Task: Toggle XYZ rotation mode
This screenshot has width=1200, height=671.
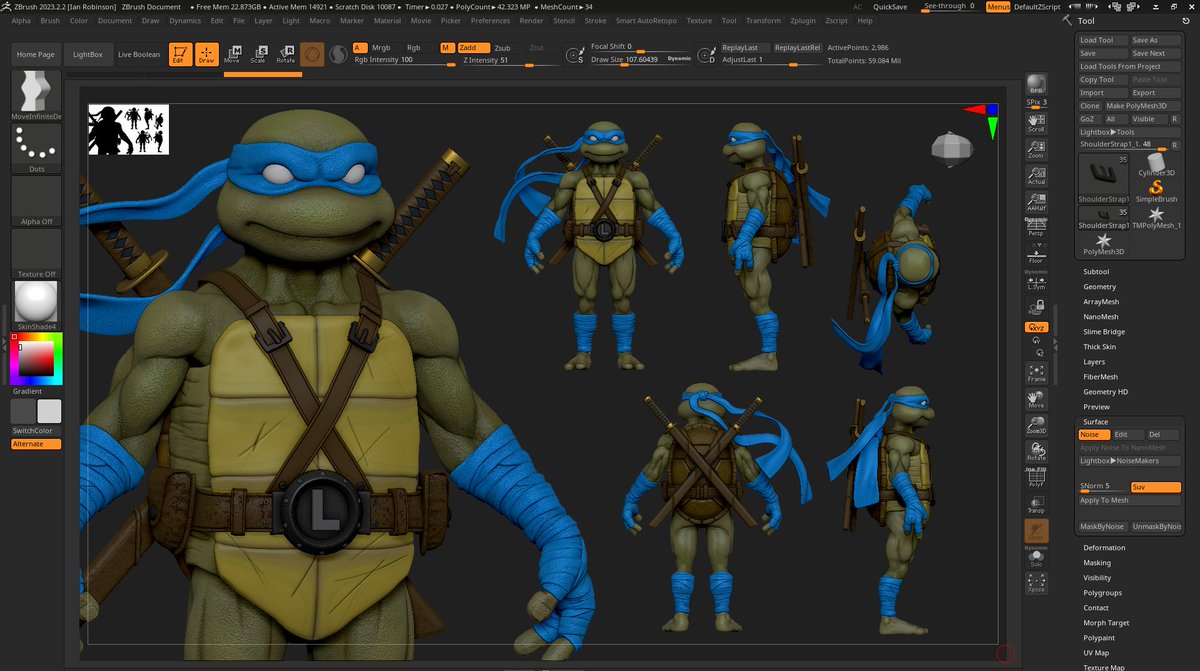Action: pos(1036,326)
